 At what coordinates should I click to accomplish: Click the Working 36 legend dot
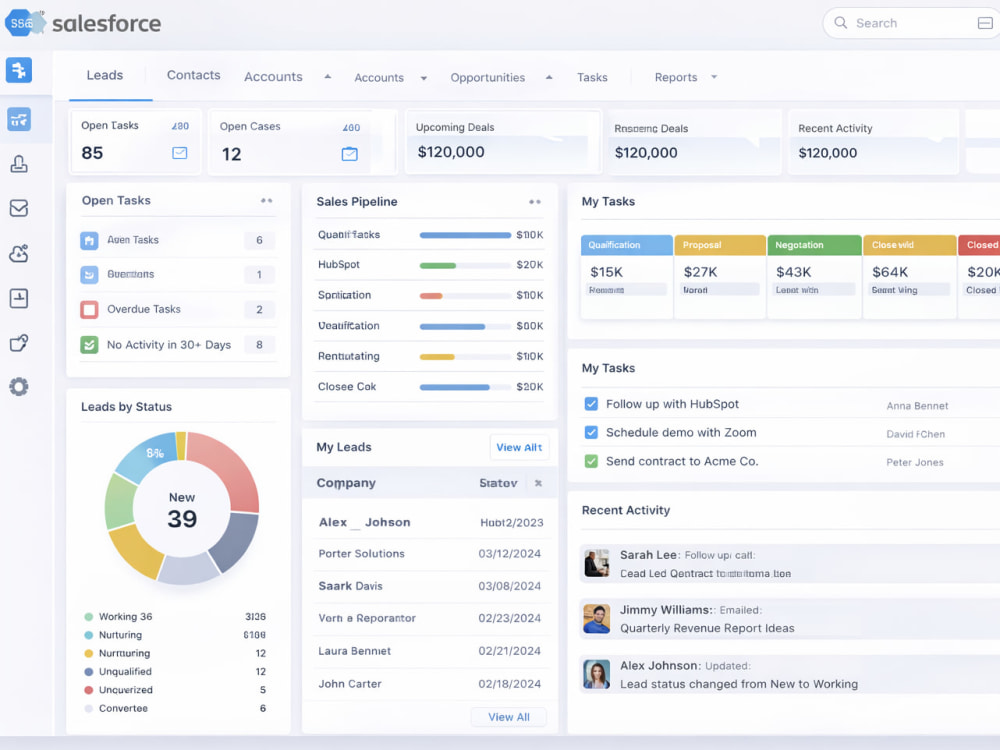[x=89, y=617]
